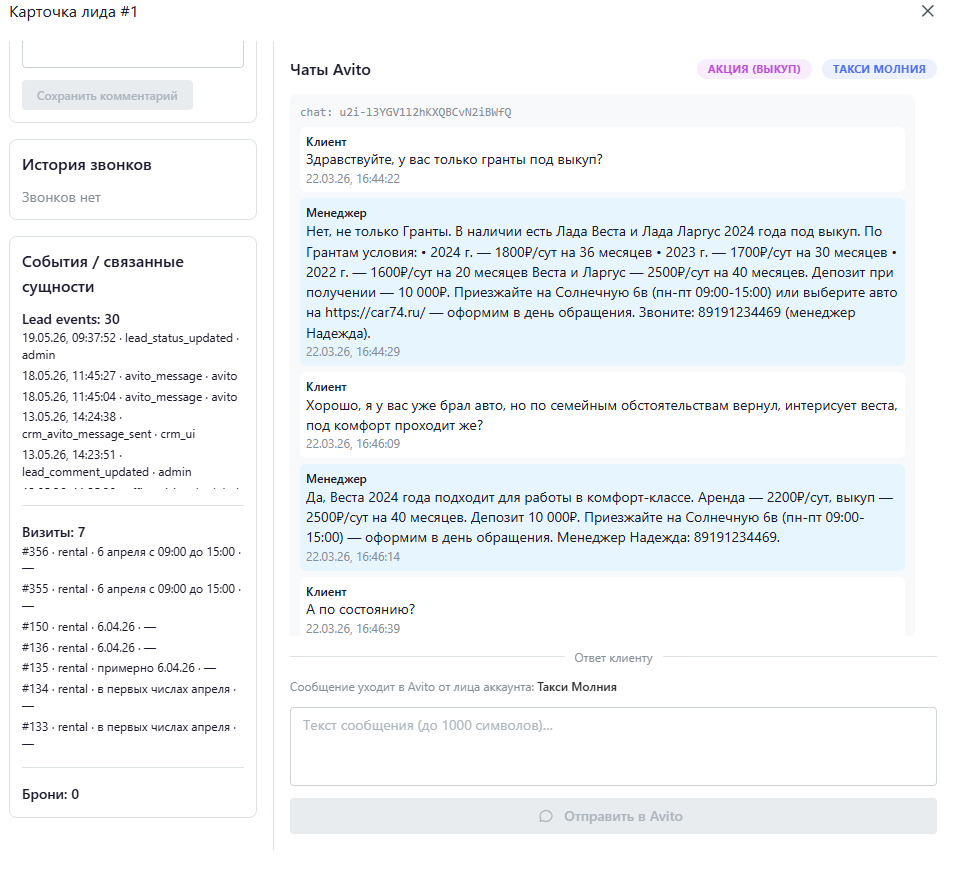Click the Звонков нет text
953x879 pixels.
61,198
